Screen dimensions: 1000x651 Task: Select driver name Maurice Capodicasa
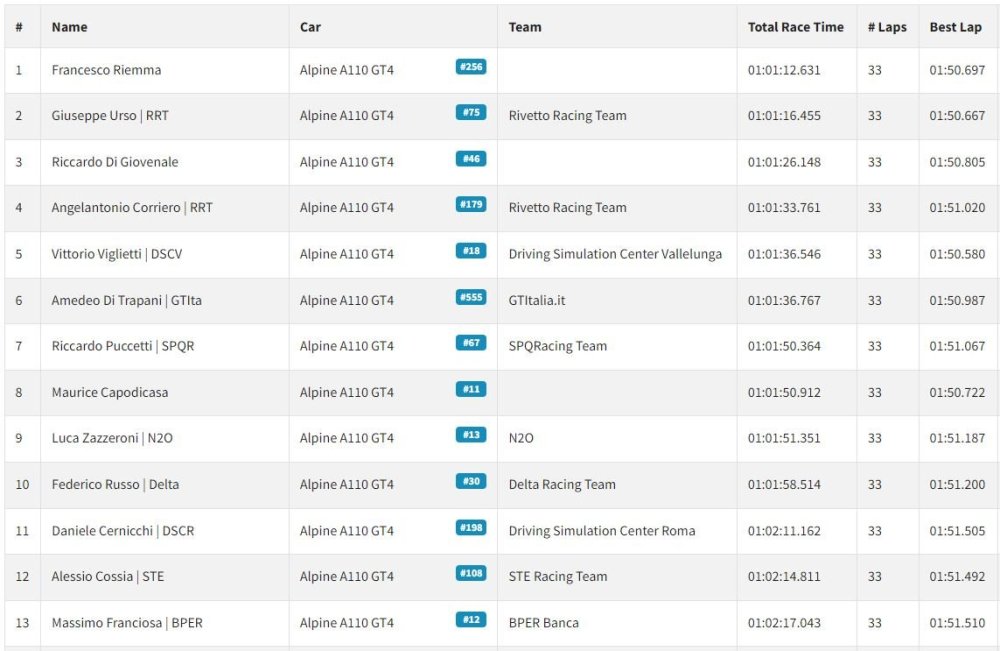tap(110, 392)
